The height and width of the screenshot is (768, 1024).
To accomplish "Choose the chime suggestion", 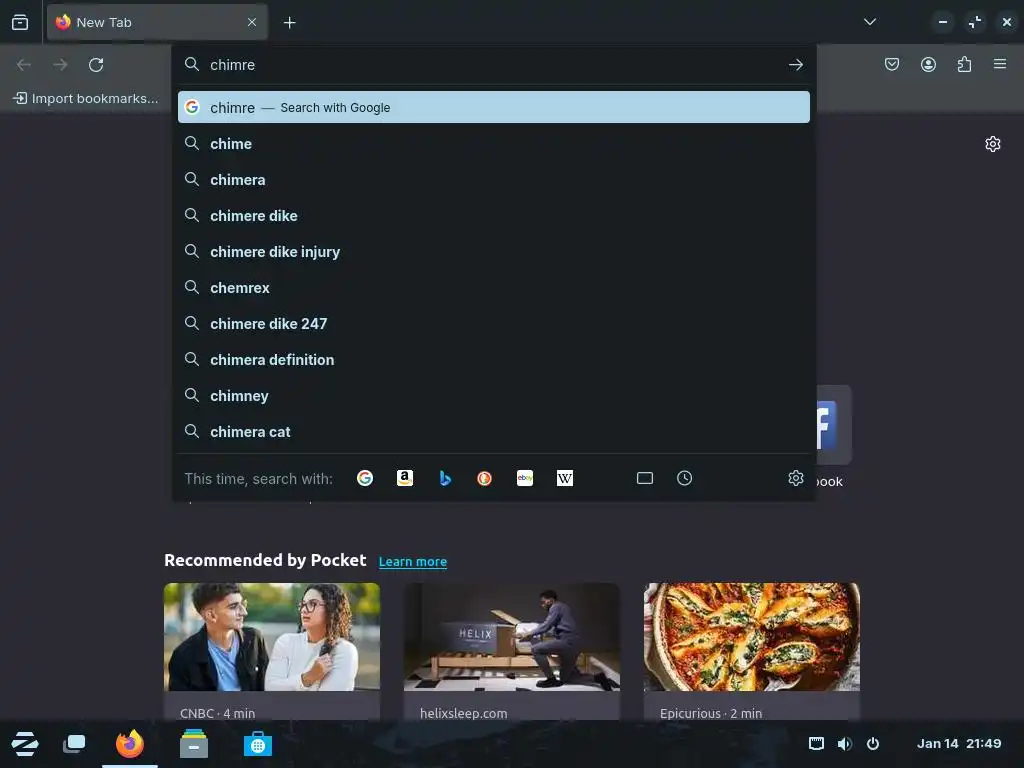I will 494,144.
